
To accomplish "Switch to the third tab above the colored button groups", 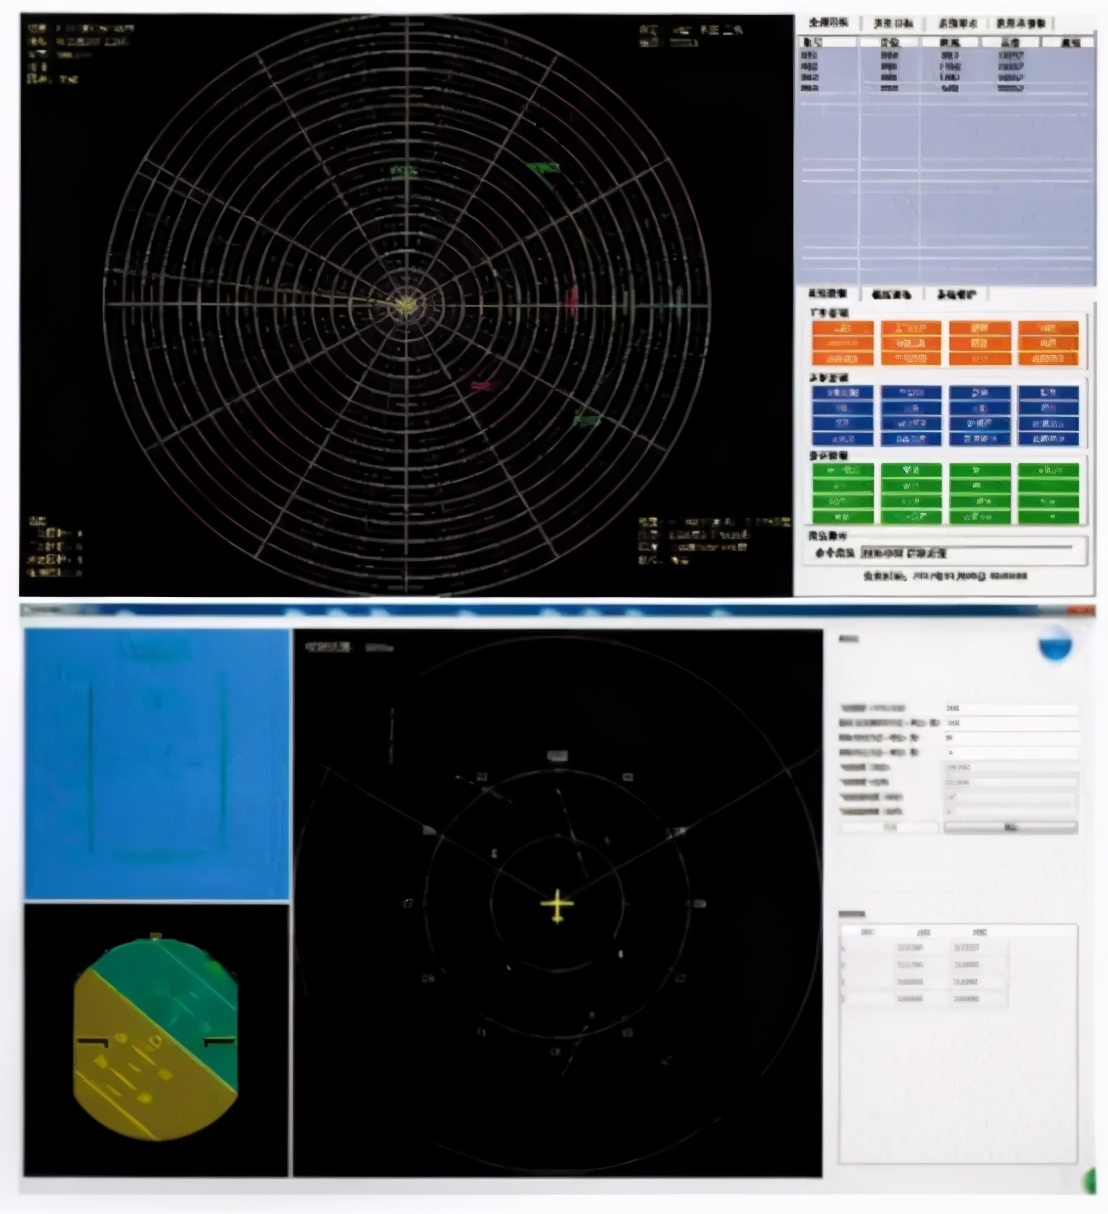I will (x=956, y=294).
